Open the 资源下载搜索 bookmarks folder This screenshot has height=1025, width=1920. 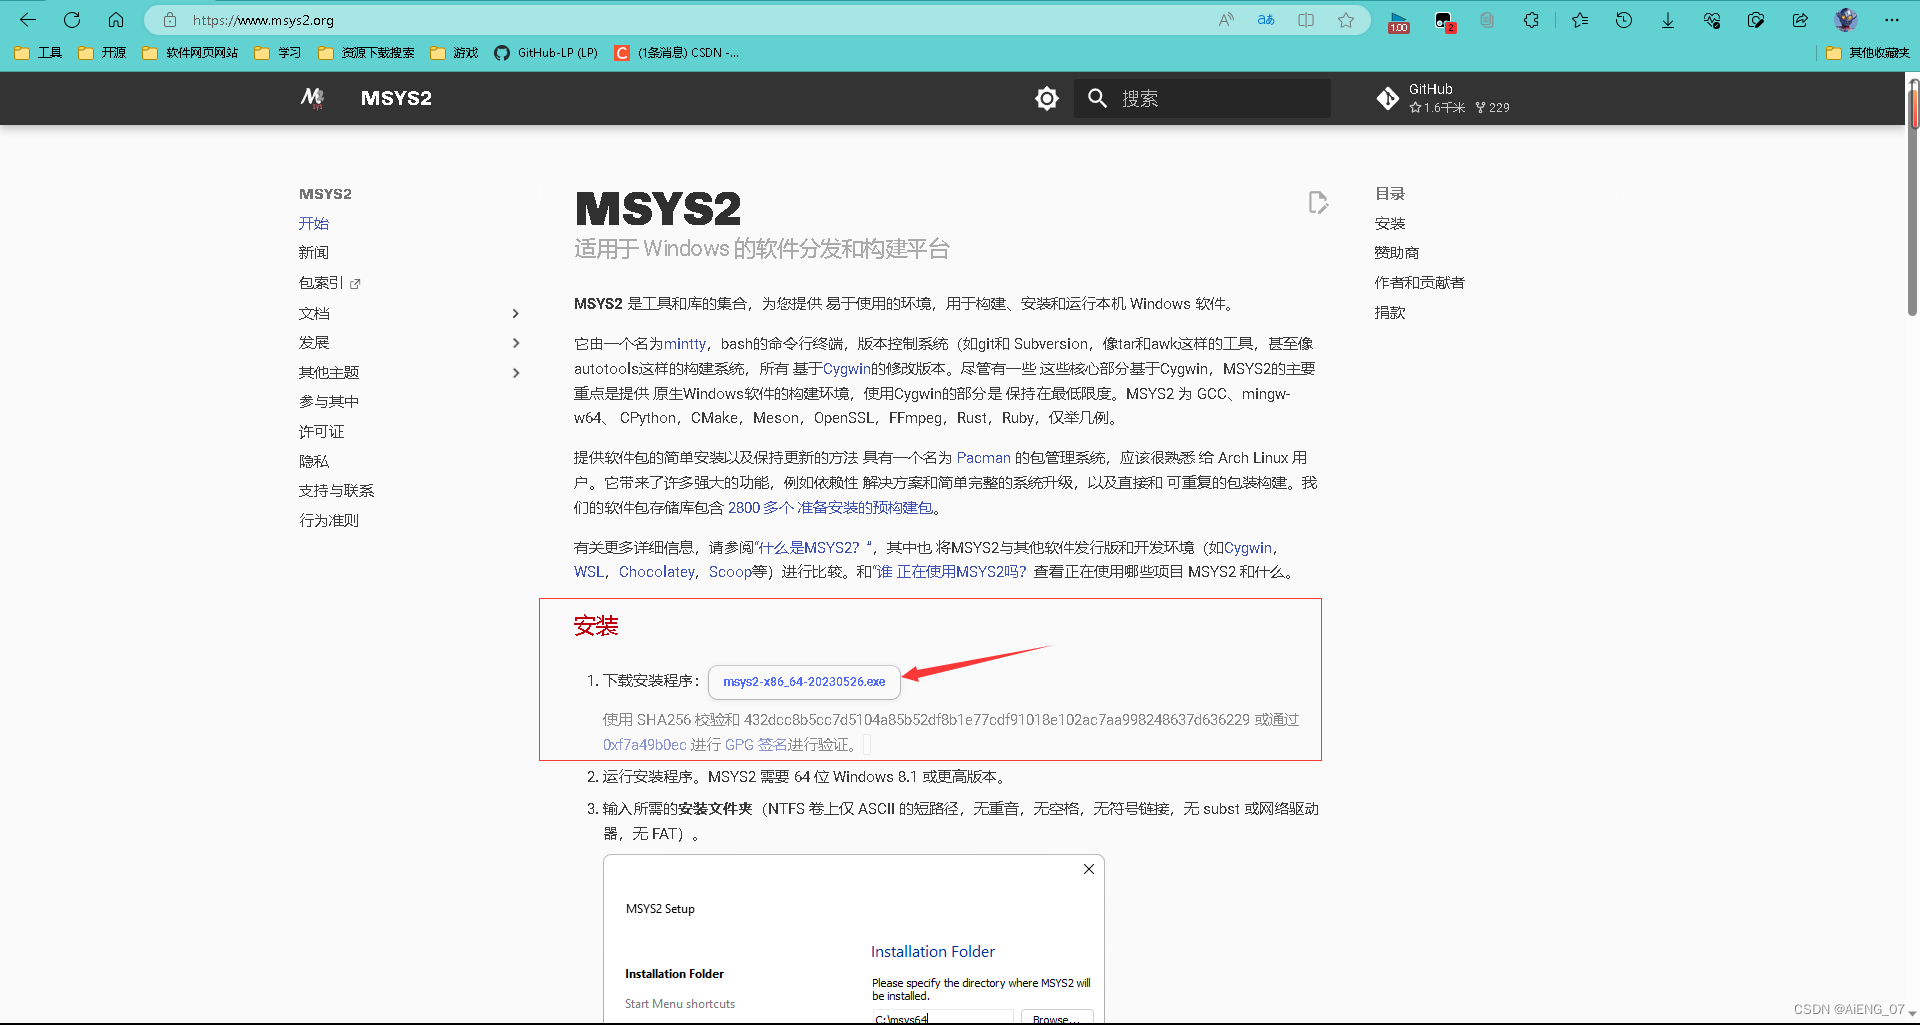coord(366,53)
